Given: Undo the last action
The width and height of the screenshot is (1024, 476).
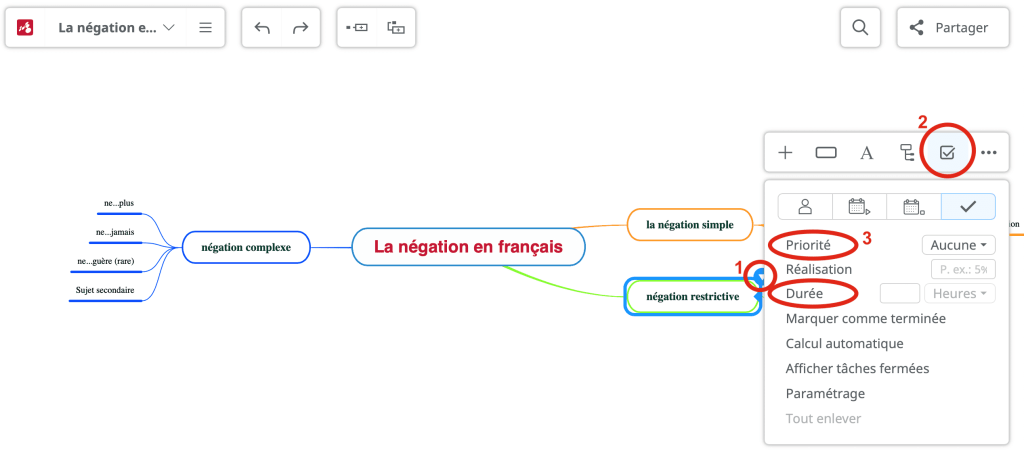Looking at the screenshot, I should tap(262, 27).
